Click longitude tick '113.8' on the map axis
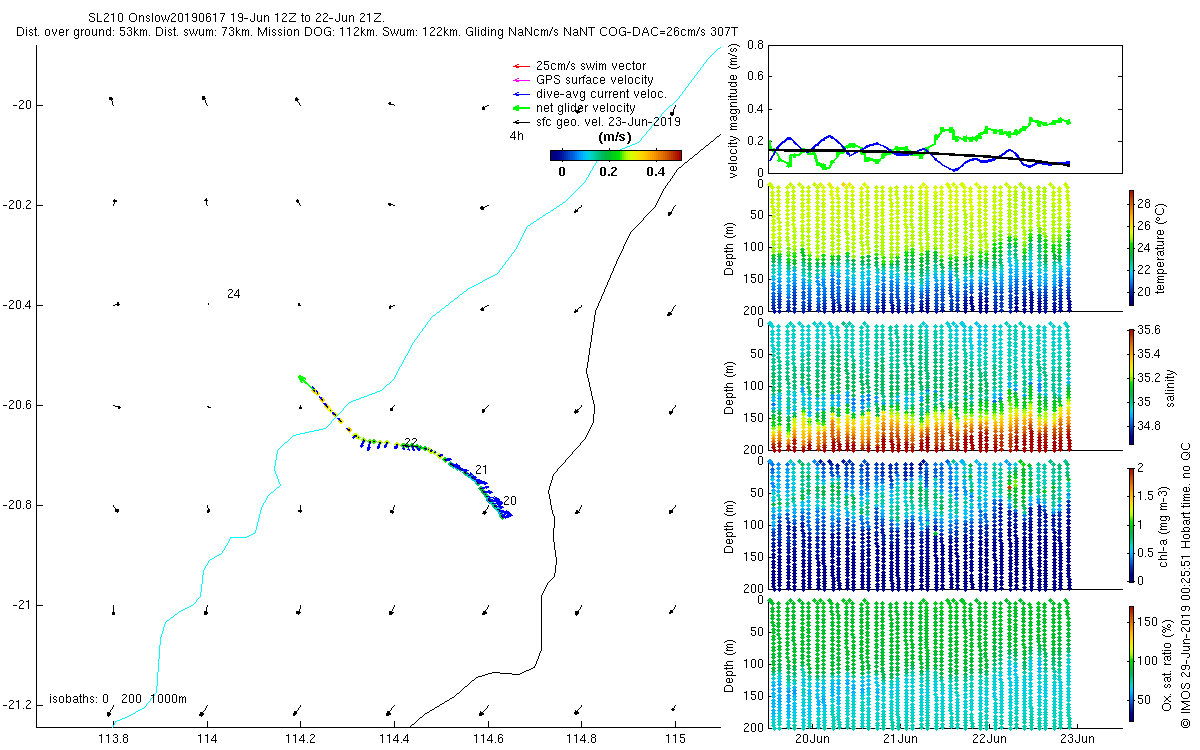This screenshot has width=1200, height=750. pos(113,739)
